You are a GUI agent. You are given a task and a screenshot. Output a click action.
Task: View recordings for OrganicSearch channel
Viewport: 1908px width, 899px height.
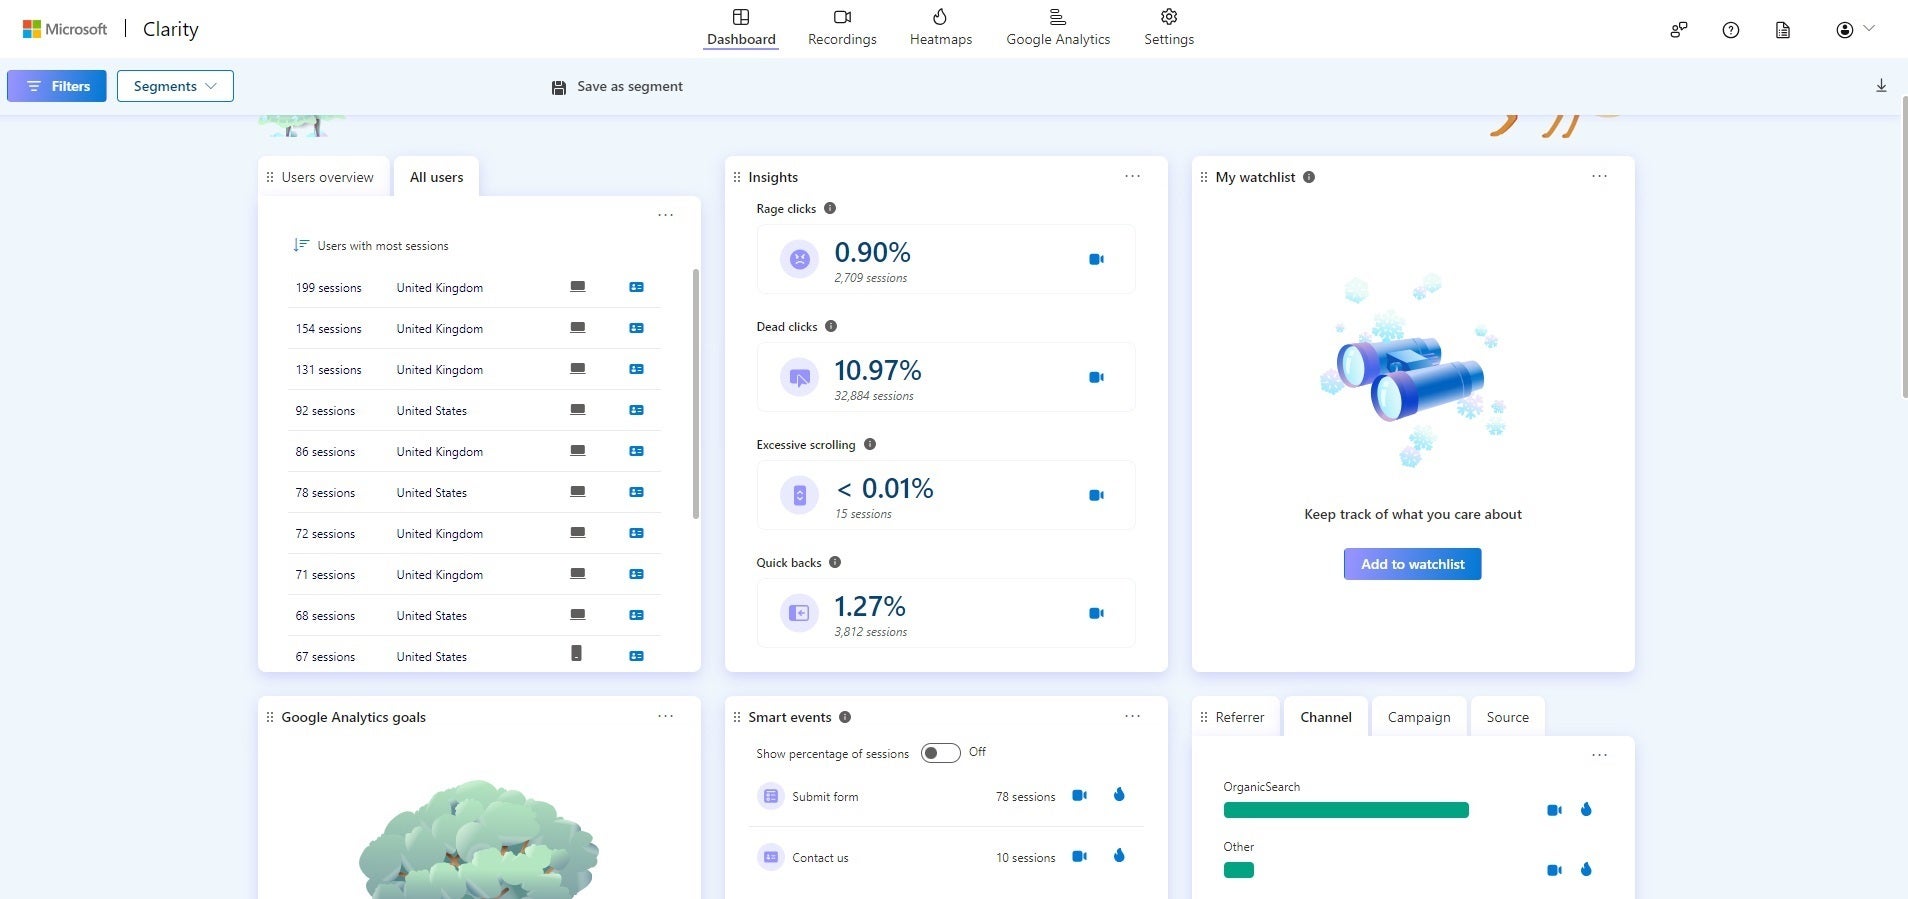[x=1554, y=810]
